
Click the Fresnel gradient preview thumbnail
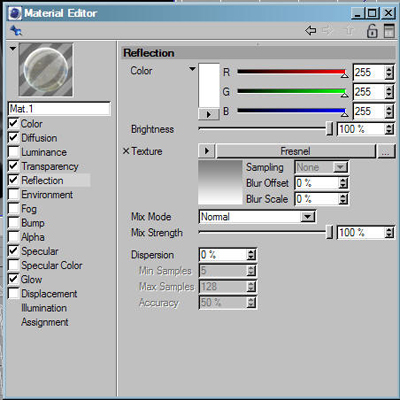(220, 182)
